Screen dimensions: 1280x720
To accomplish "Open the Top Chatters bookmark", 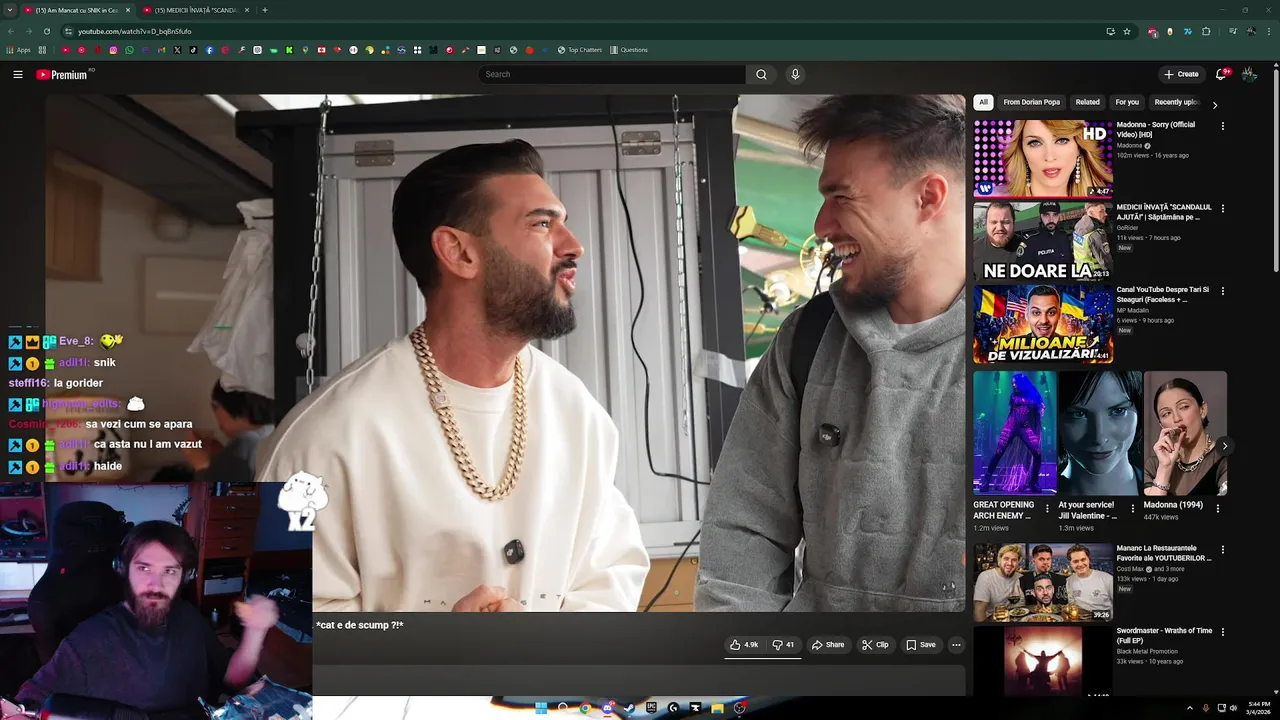I will coord(580,50).
